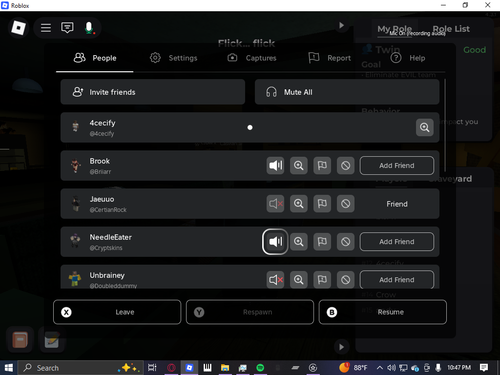Expand hidden system tray icons
The image size is (500, 375).
click(379, 368)
